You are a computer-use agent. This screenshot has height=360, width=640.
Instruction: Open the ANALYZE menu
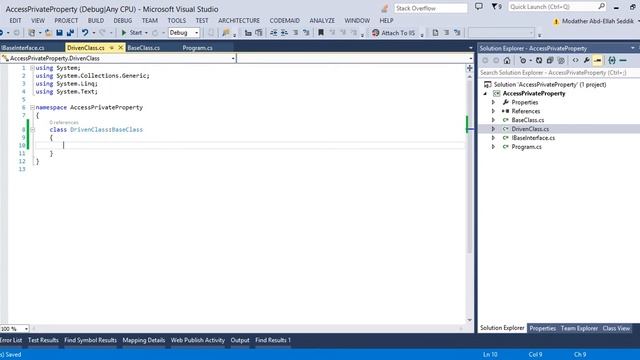pos(322,20)
